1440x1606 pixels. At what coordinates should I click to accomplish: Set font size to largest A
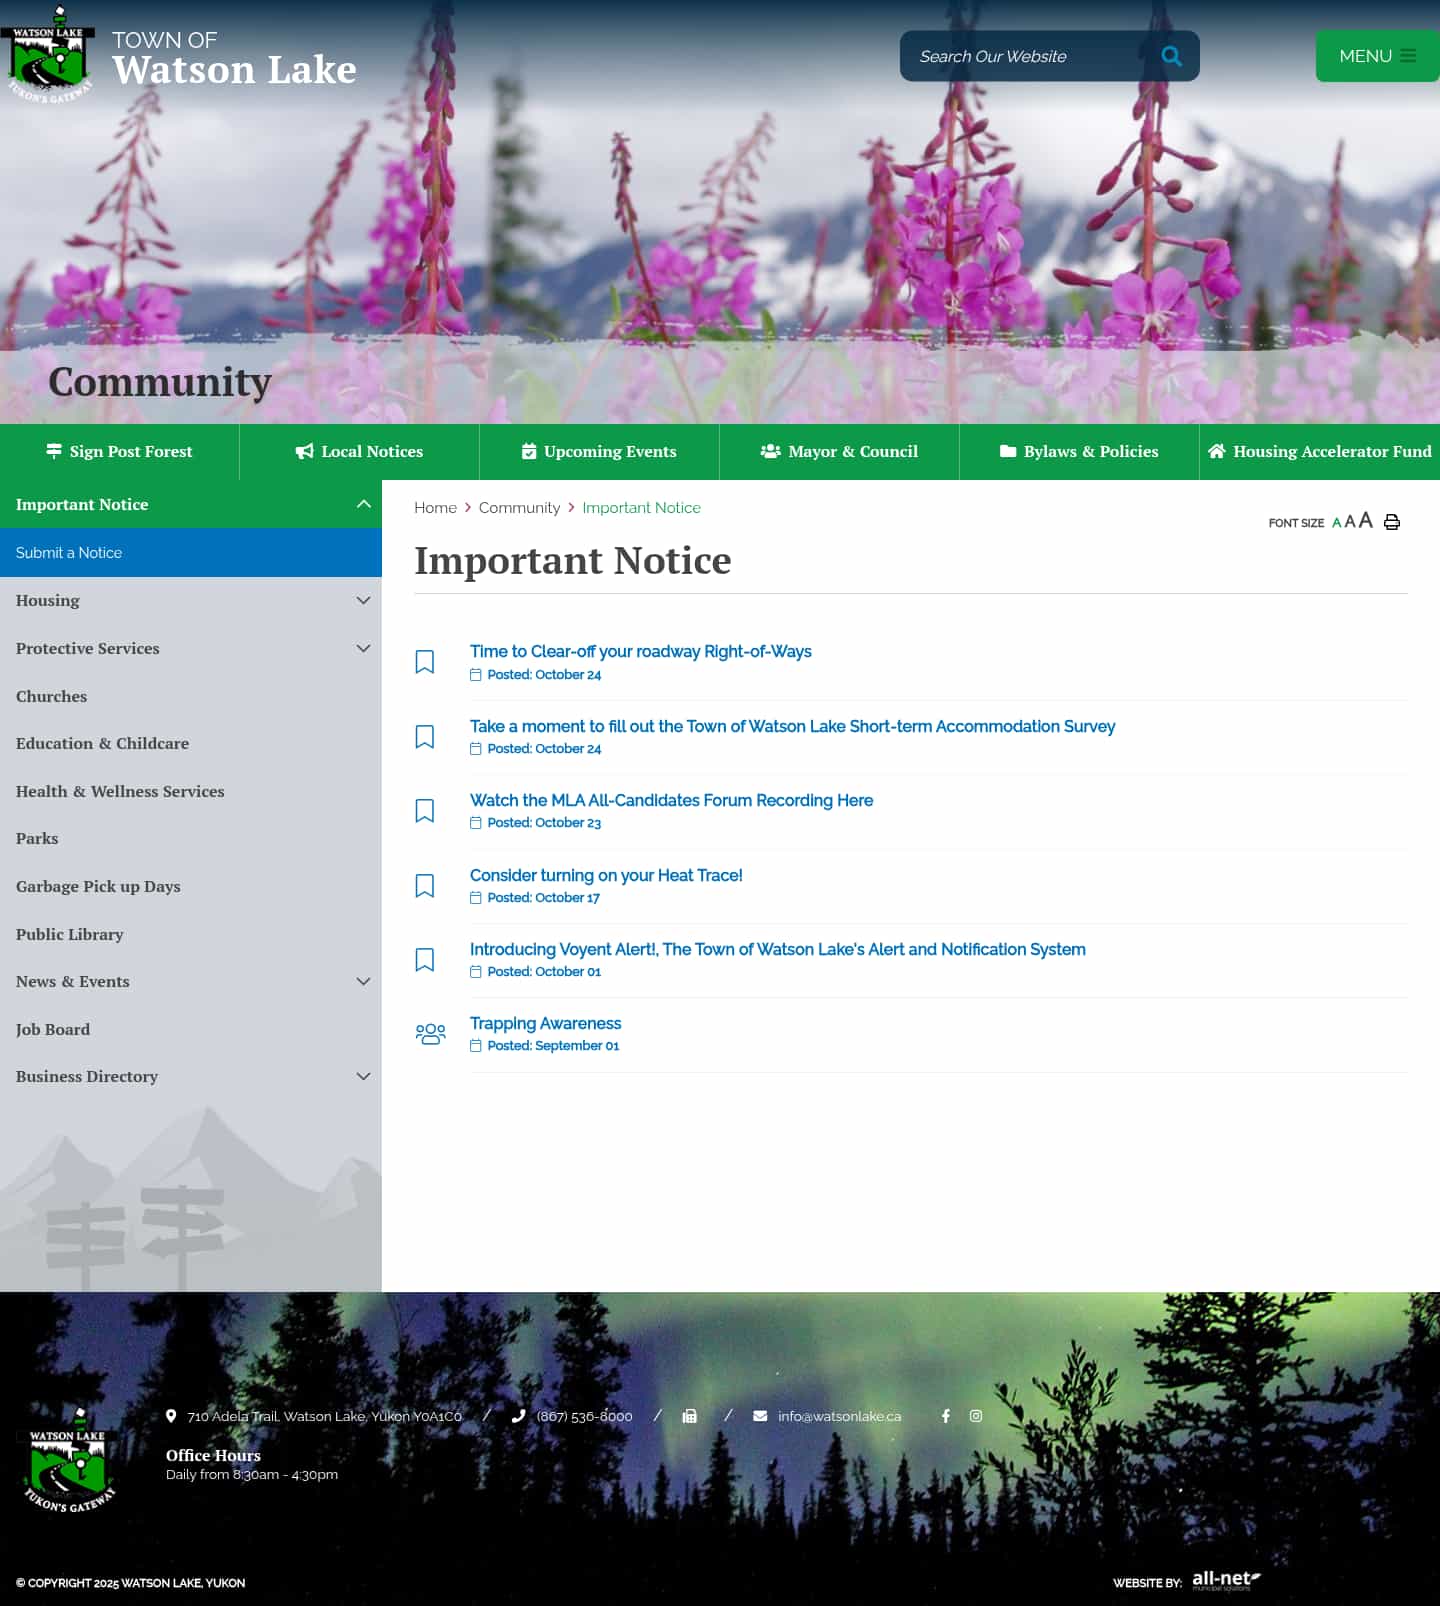coord(1365,520)
